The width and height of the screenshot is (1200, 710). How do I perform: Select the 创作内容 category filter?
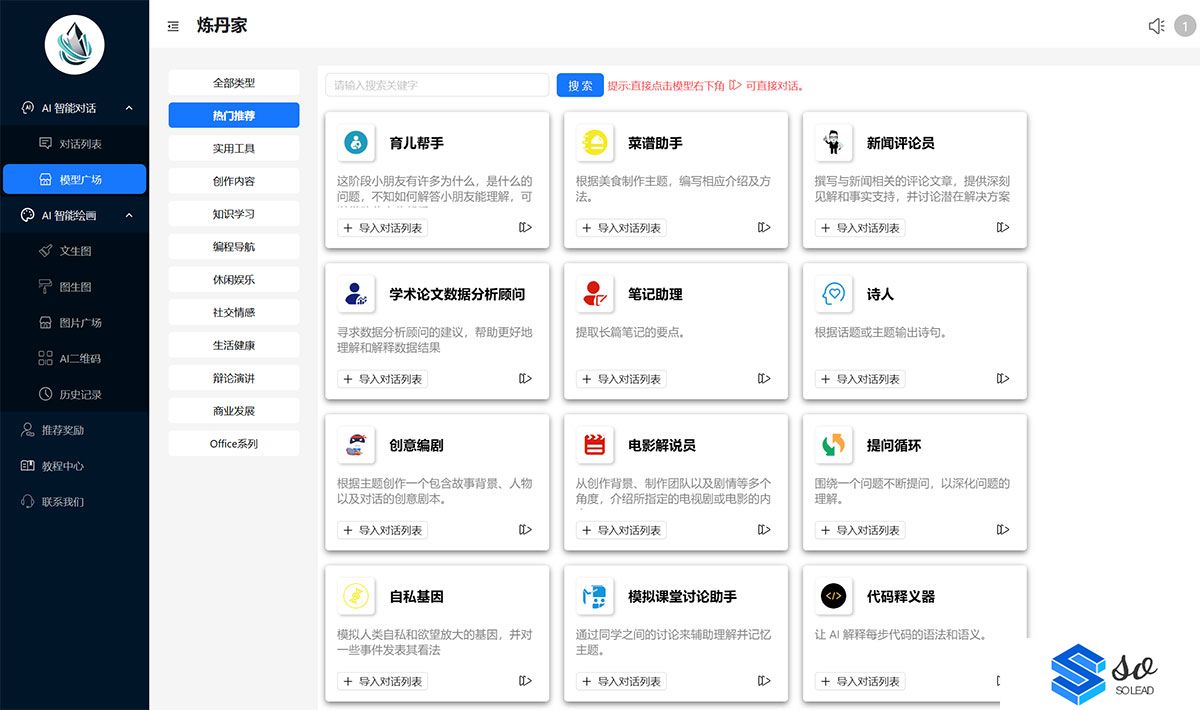pos(234,181)
